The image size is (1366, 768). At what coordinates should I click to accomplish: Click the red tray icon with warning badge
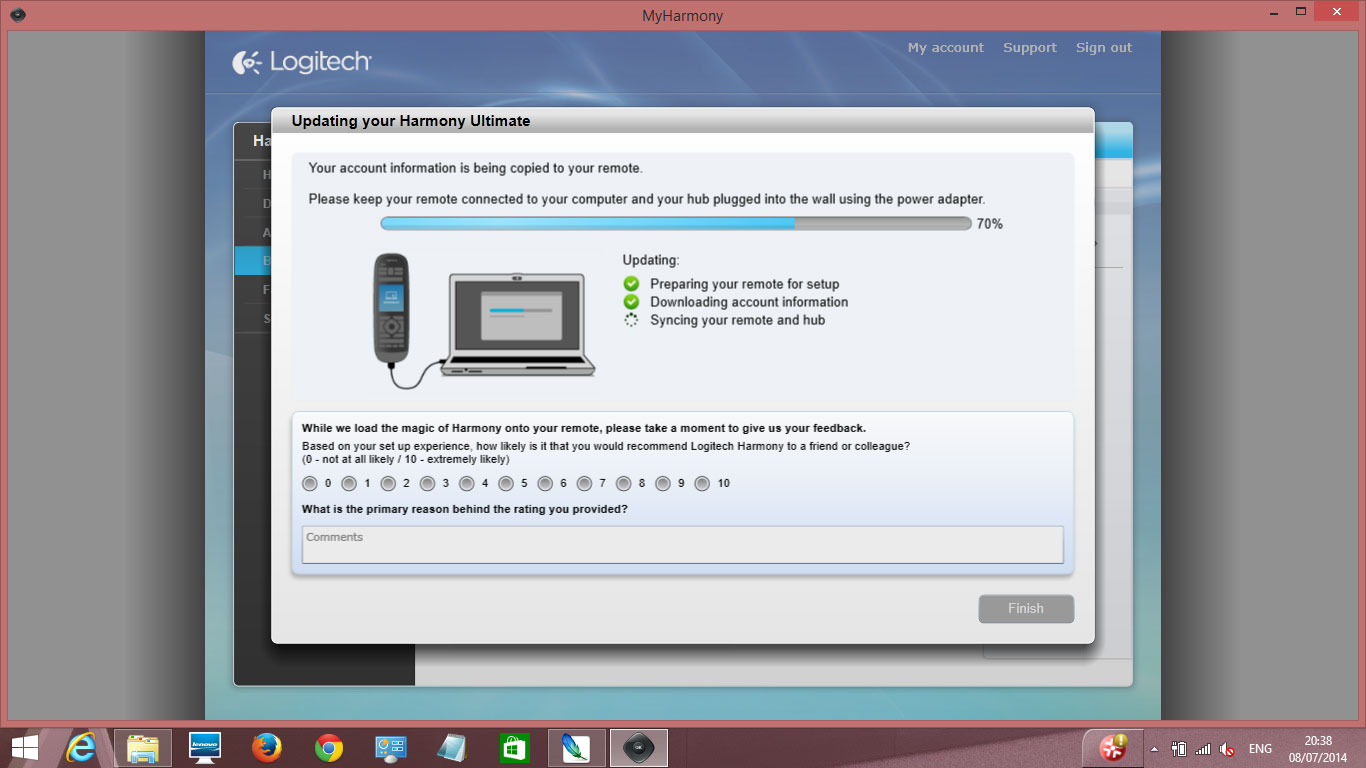pyautogui.click(x=1114, y=748)
